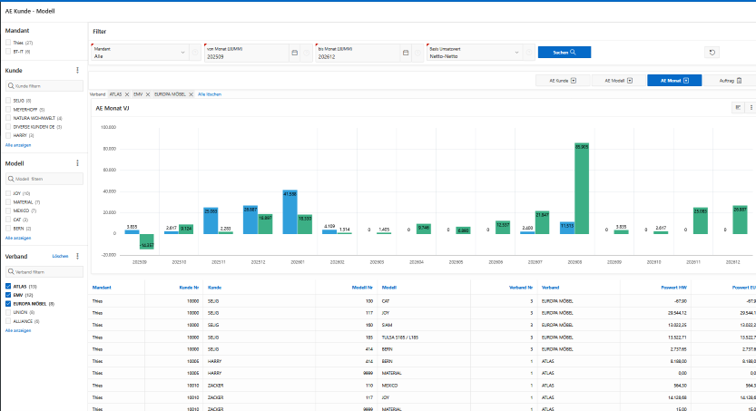Open the Basis Umsatzwert dropdown

coord(474,53)
